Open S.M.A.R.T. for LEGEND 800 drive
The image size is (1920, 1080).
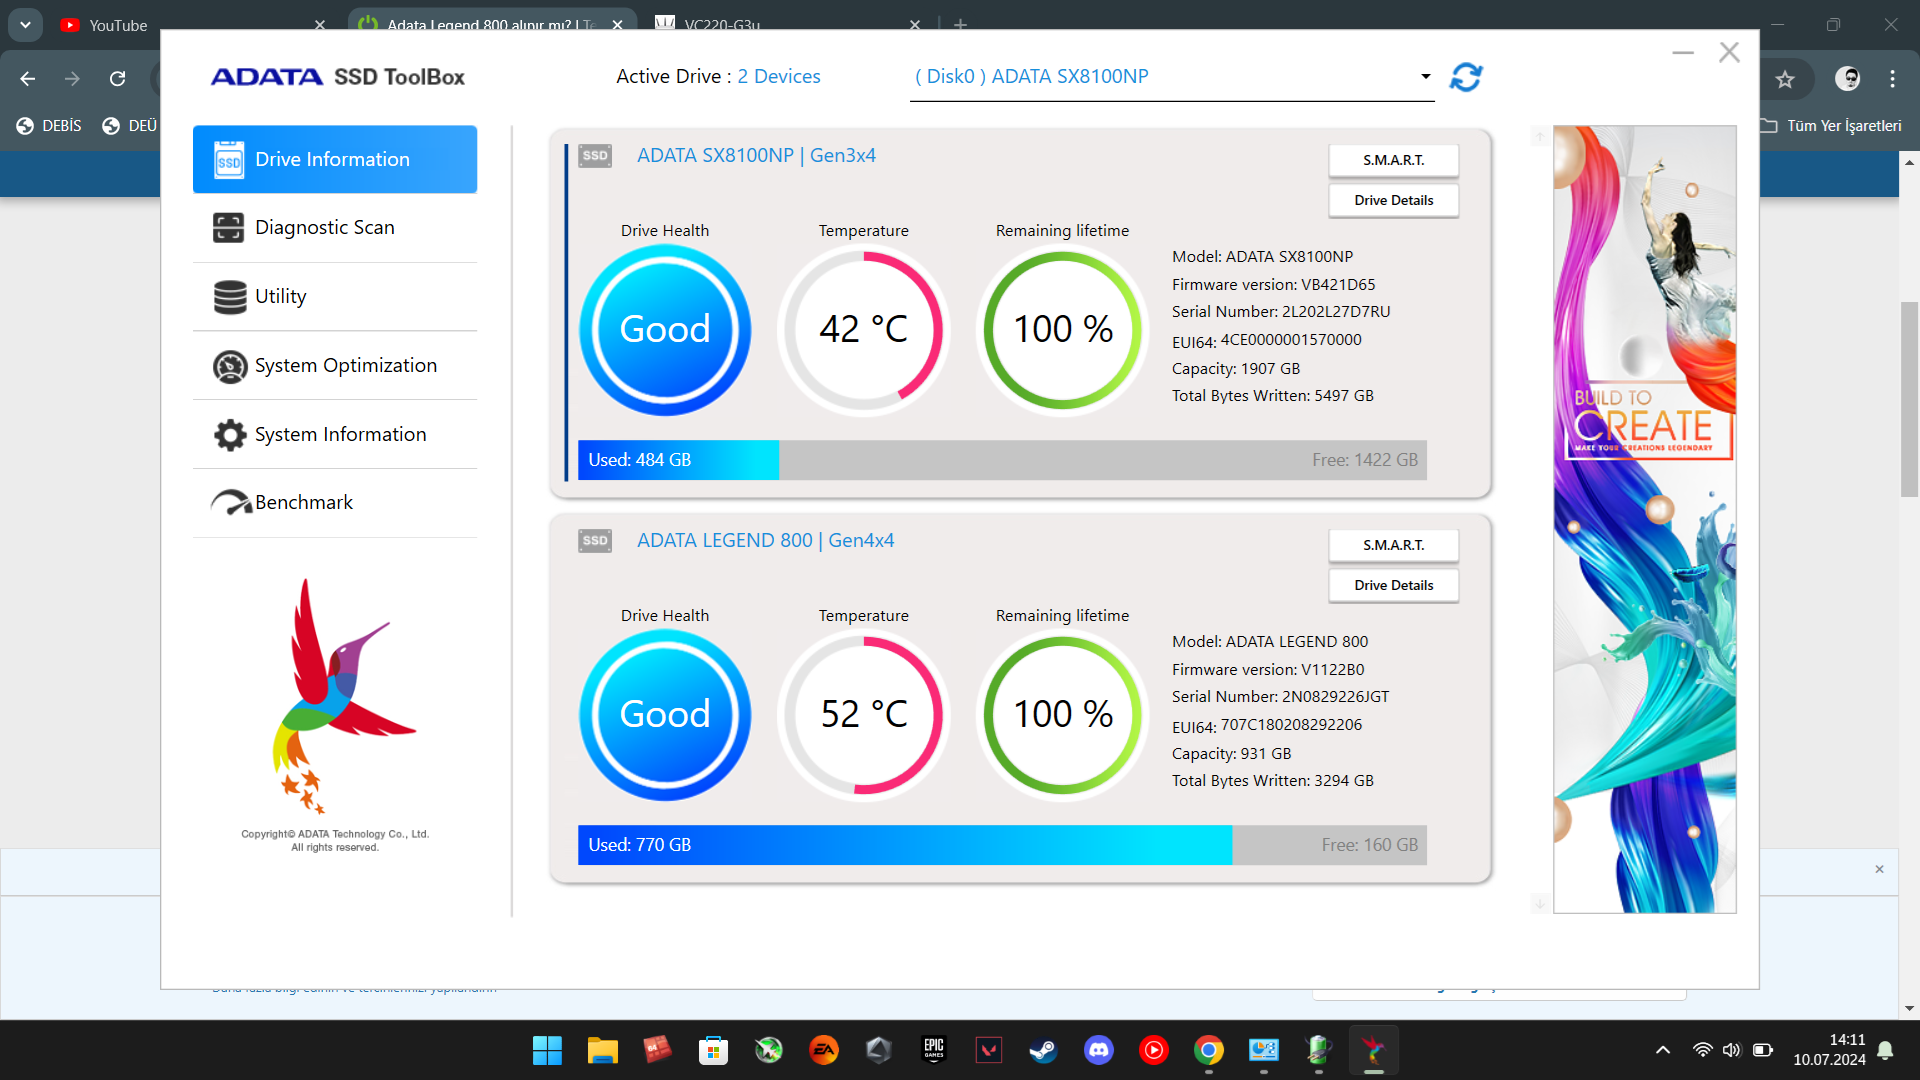(x=1393, y=545)
